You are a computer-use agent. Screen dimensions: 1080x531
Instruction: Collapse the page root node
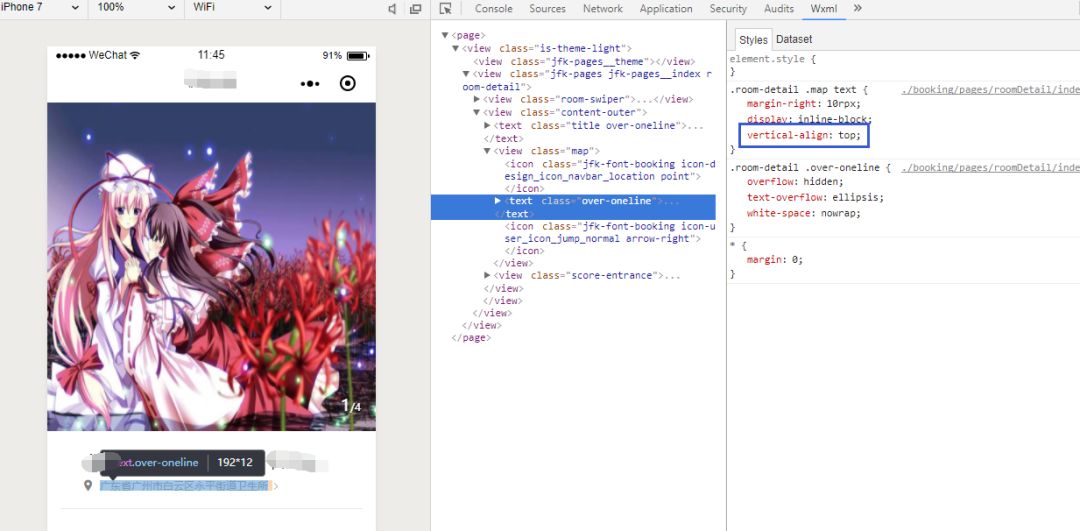445,36
